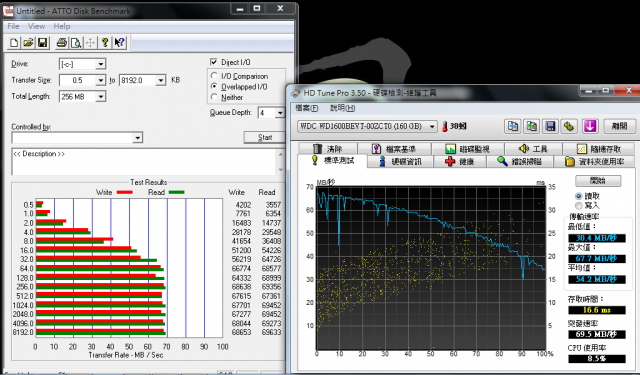This screenshot has width=640, height=375.
Task: Click the burst rate 69.5 MB/秒 value
Action: coord(596,335)
